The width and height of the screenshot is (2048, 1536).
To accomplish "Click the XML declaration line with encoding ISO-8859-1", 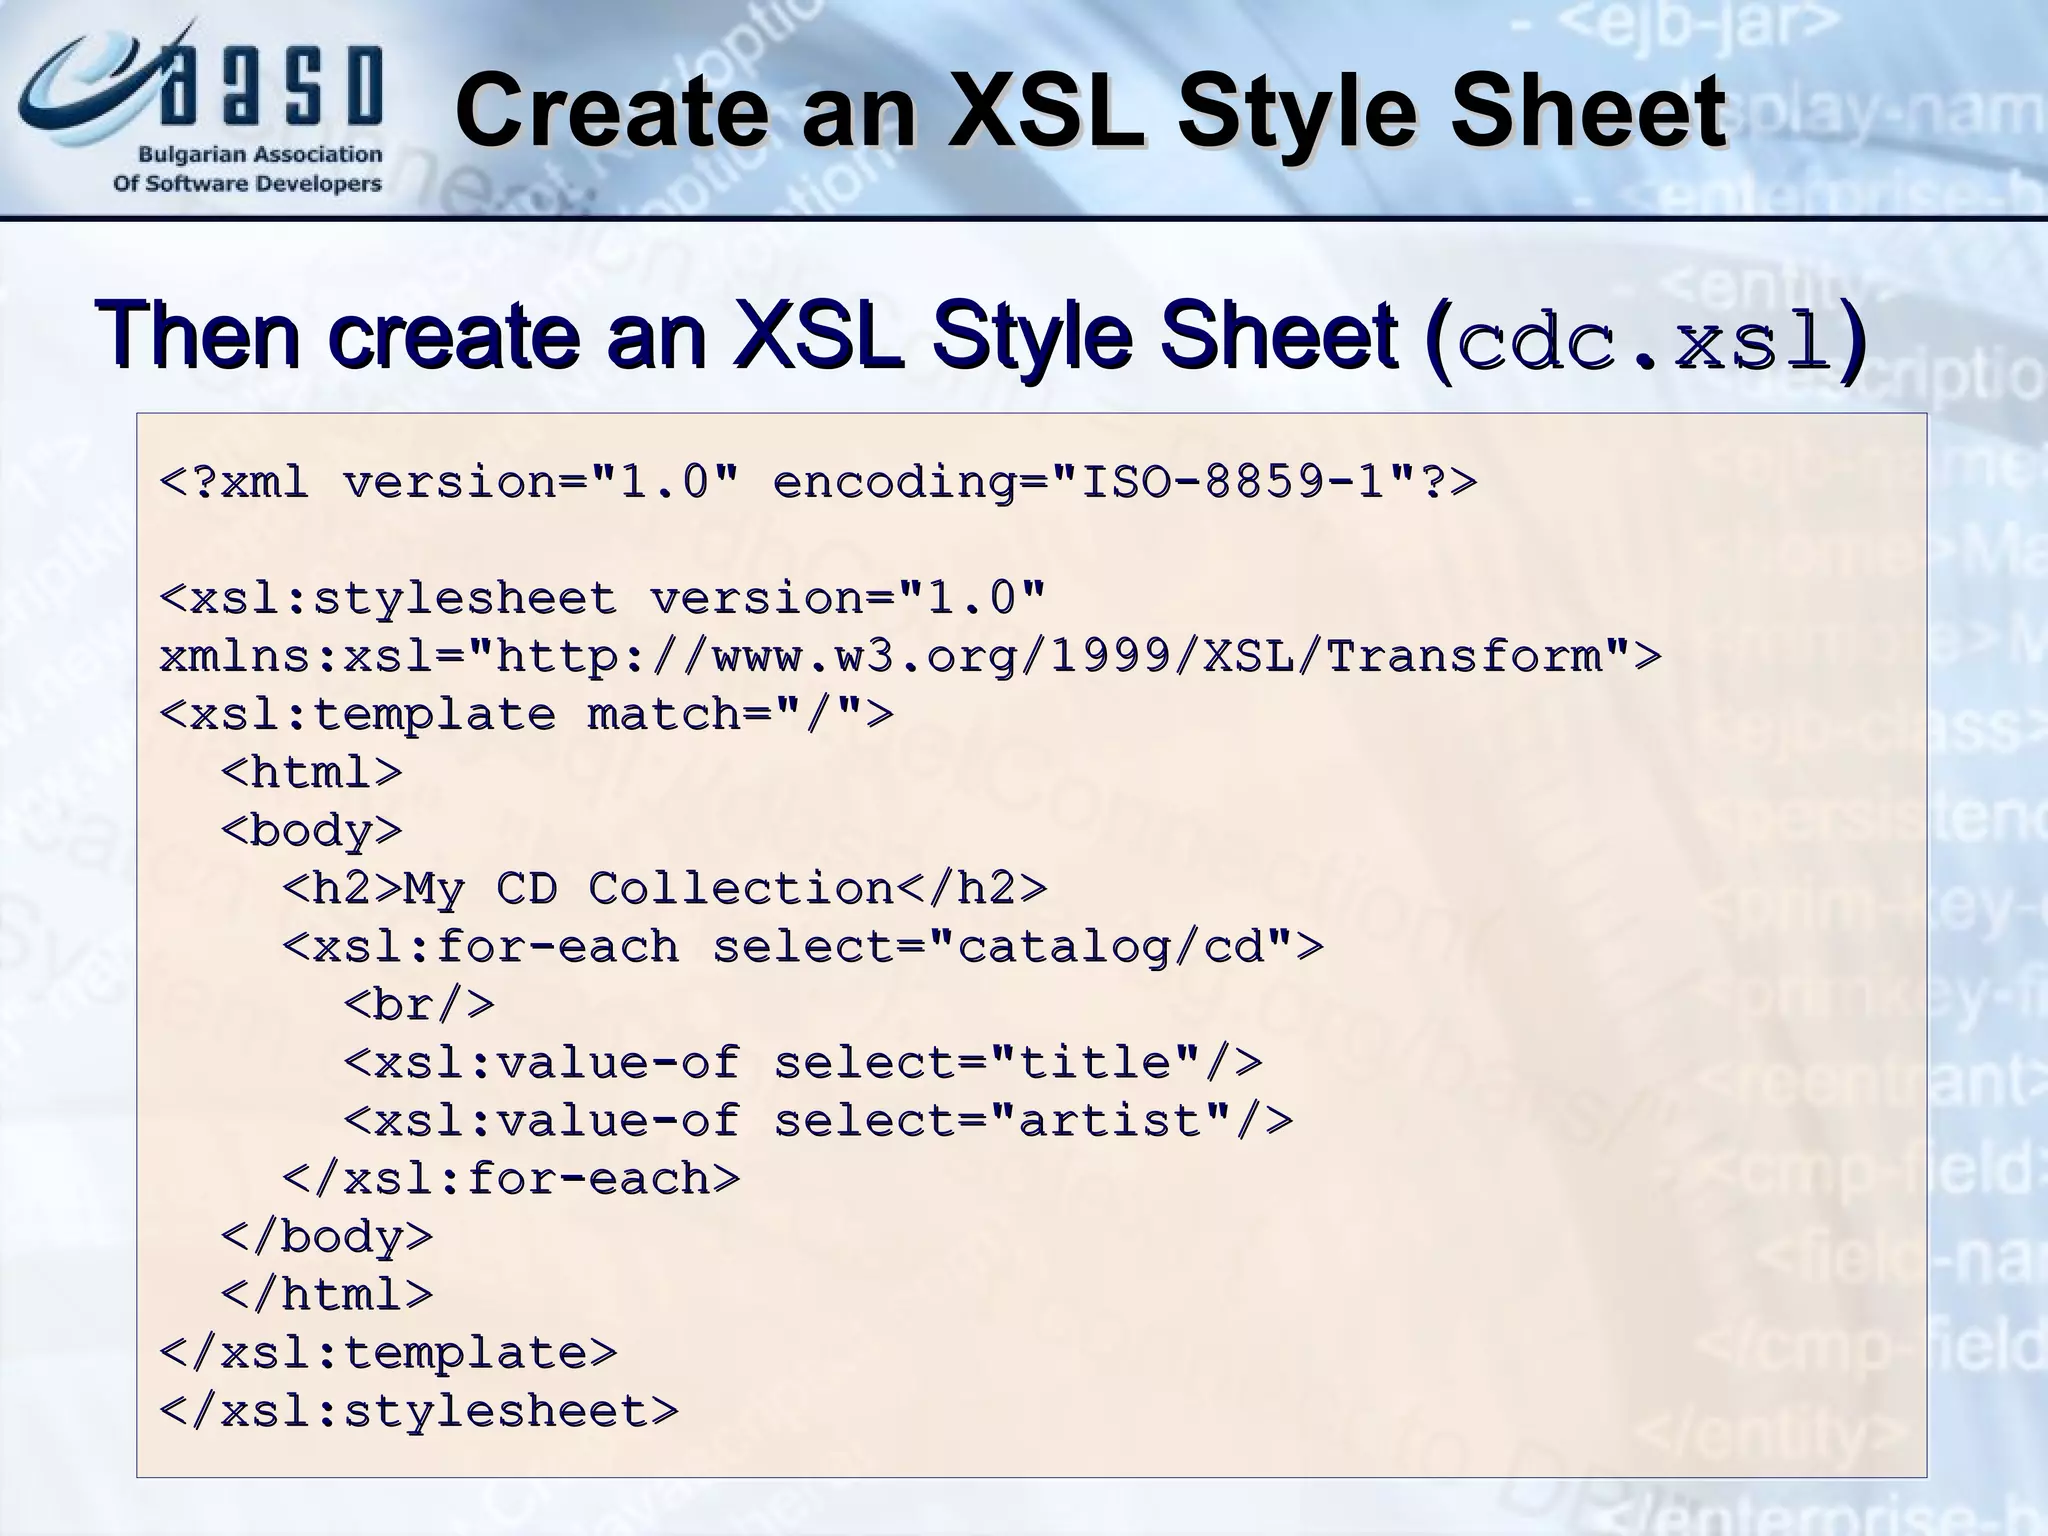I will pyautogui.click(x=818, y=482).
